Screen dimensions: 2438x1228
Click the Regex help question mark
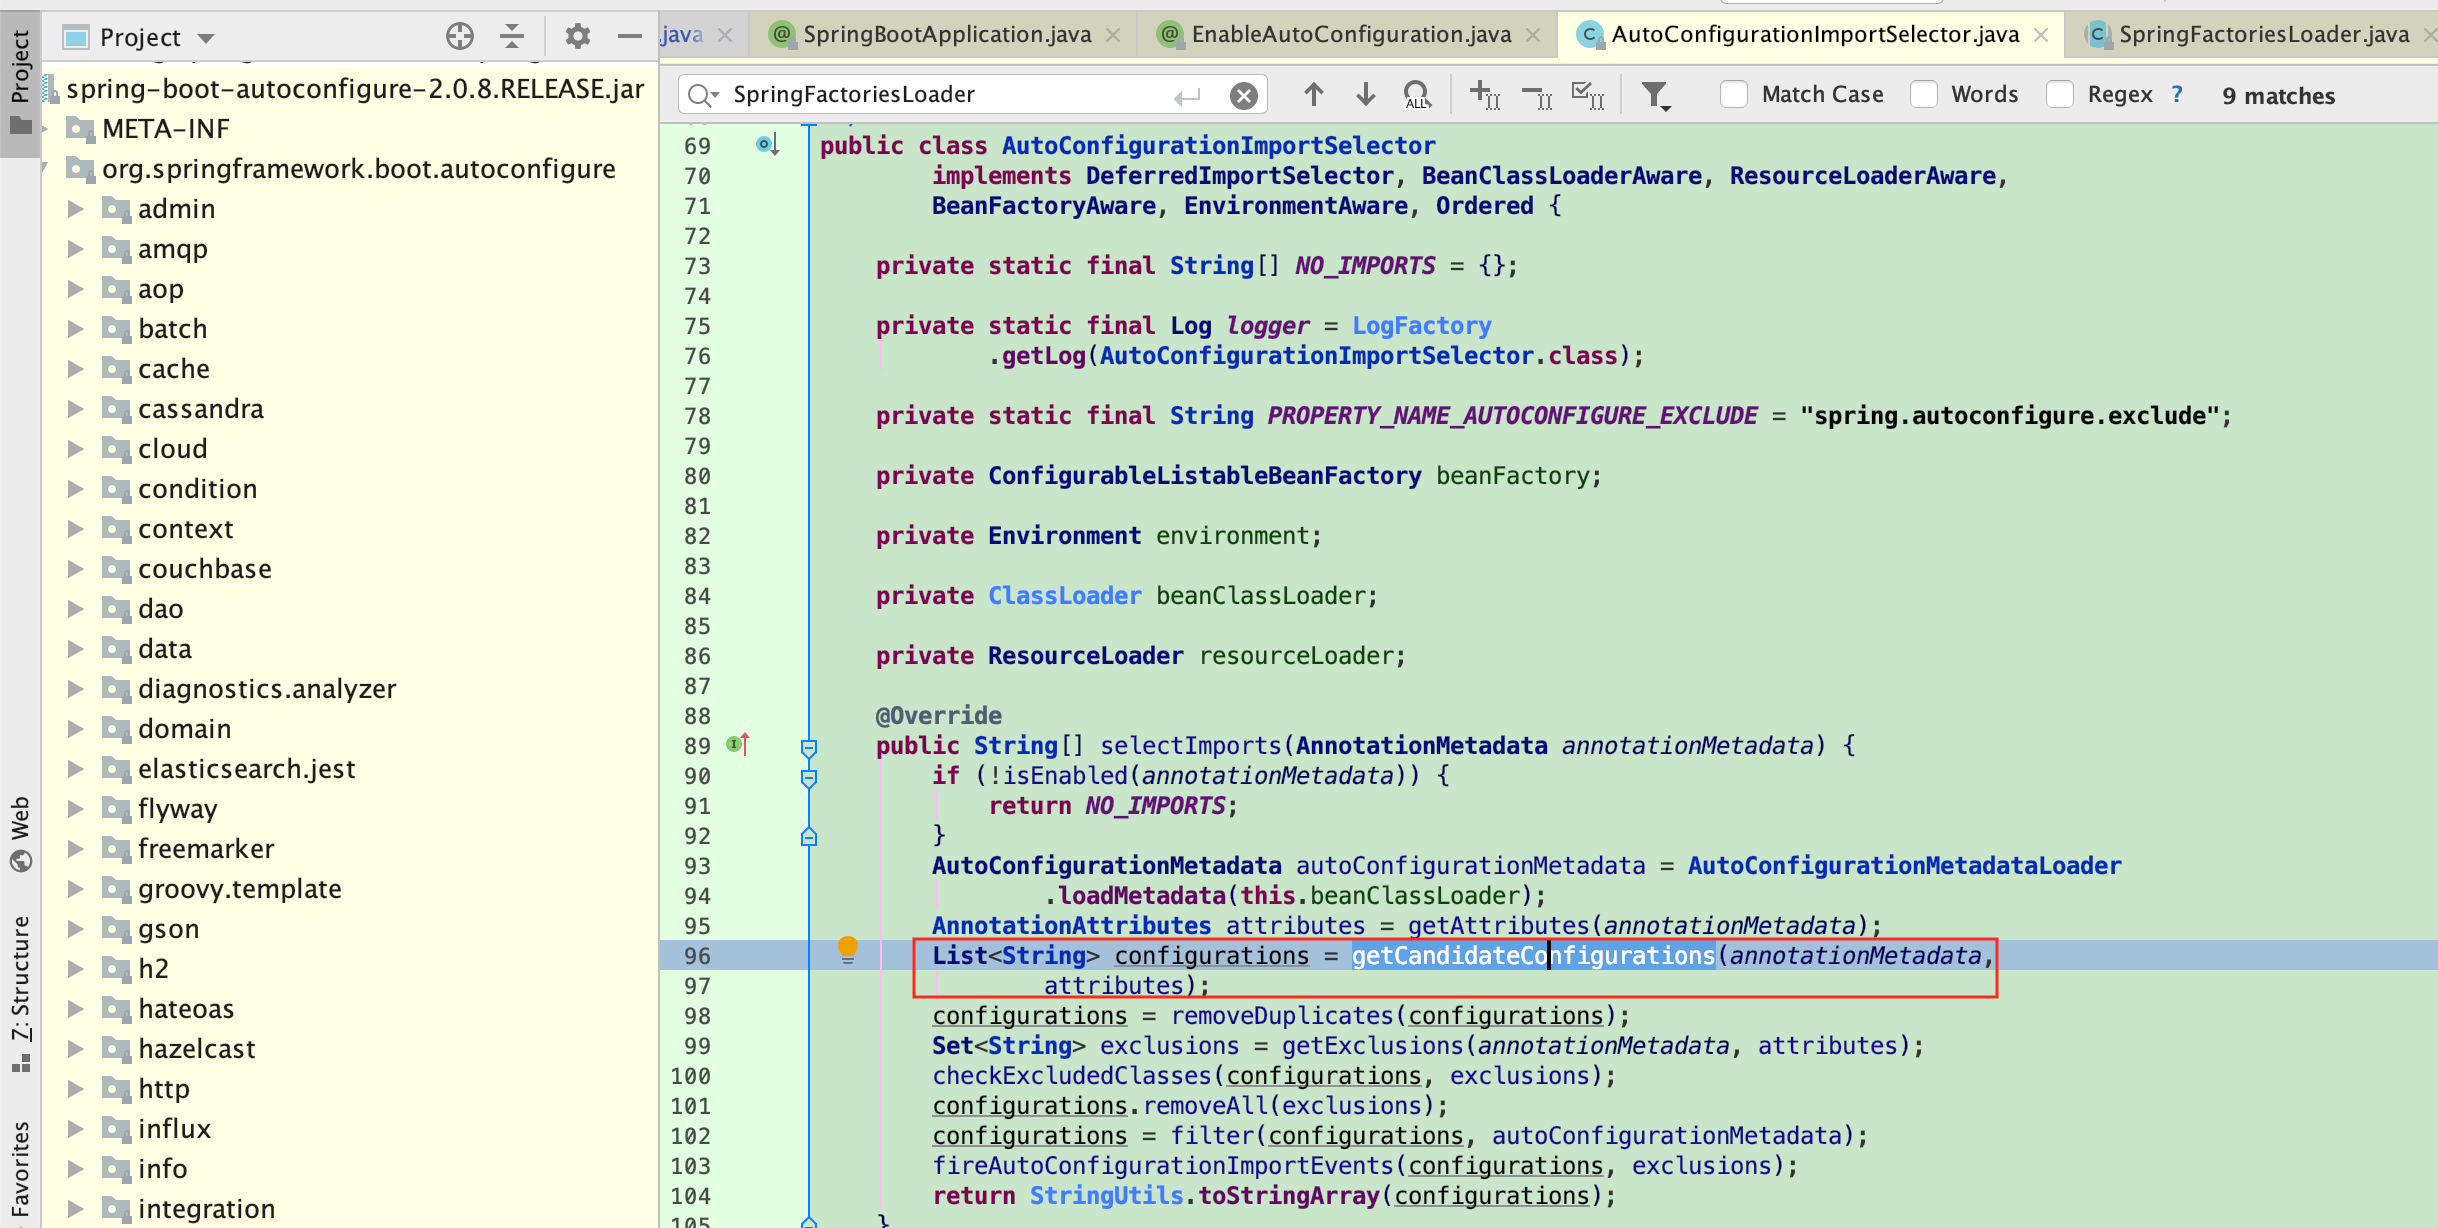tap(2177, 95)
